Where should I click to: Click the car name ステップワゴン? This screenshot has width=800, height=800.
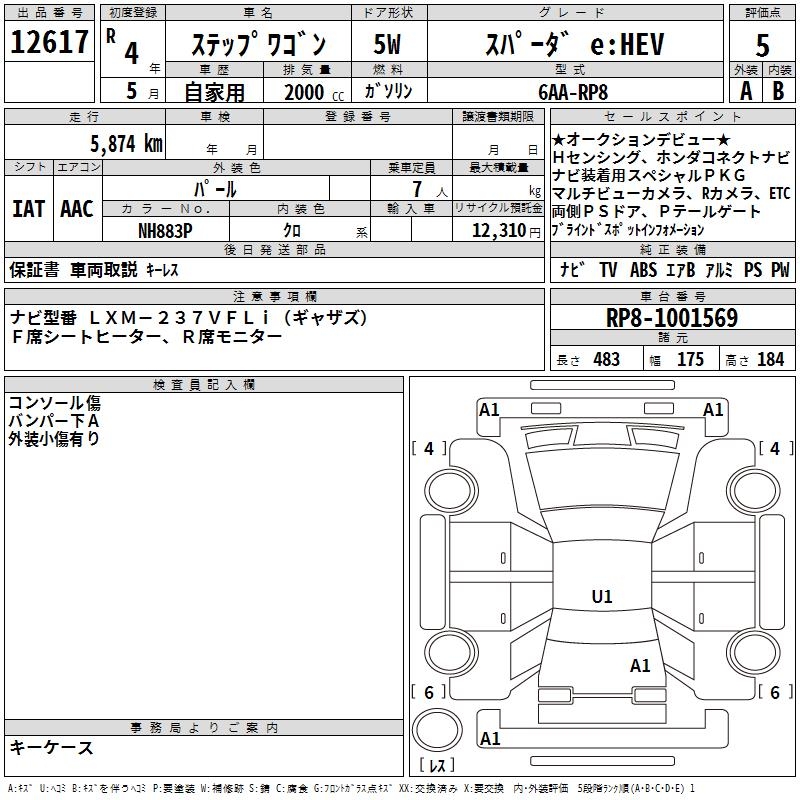pos(259,44)
